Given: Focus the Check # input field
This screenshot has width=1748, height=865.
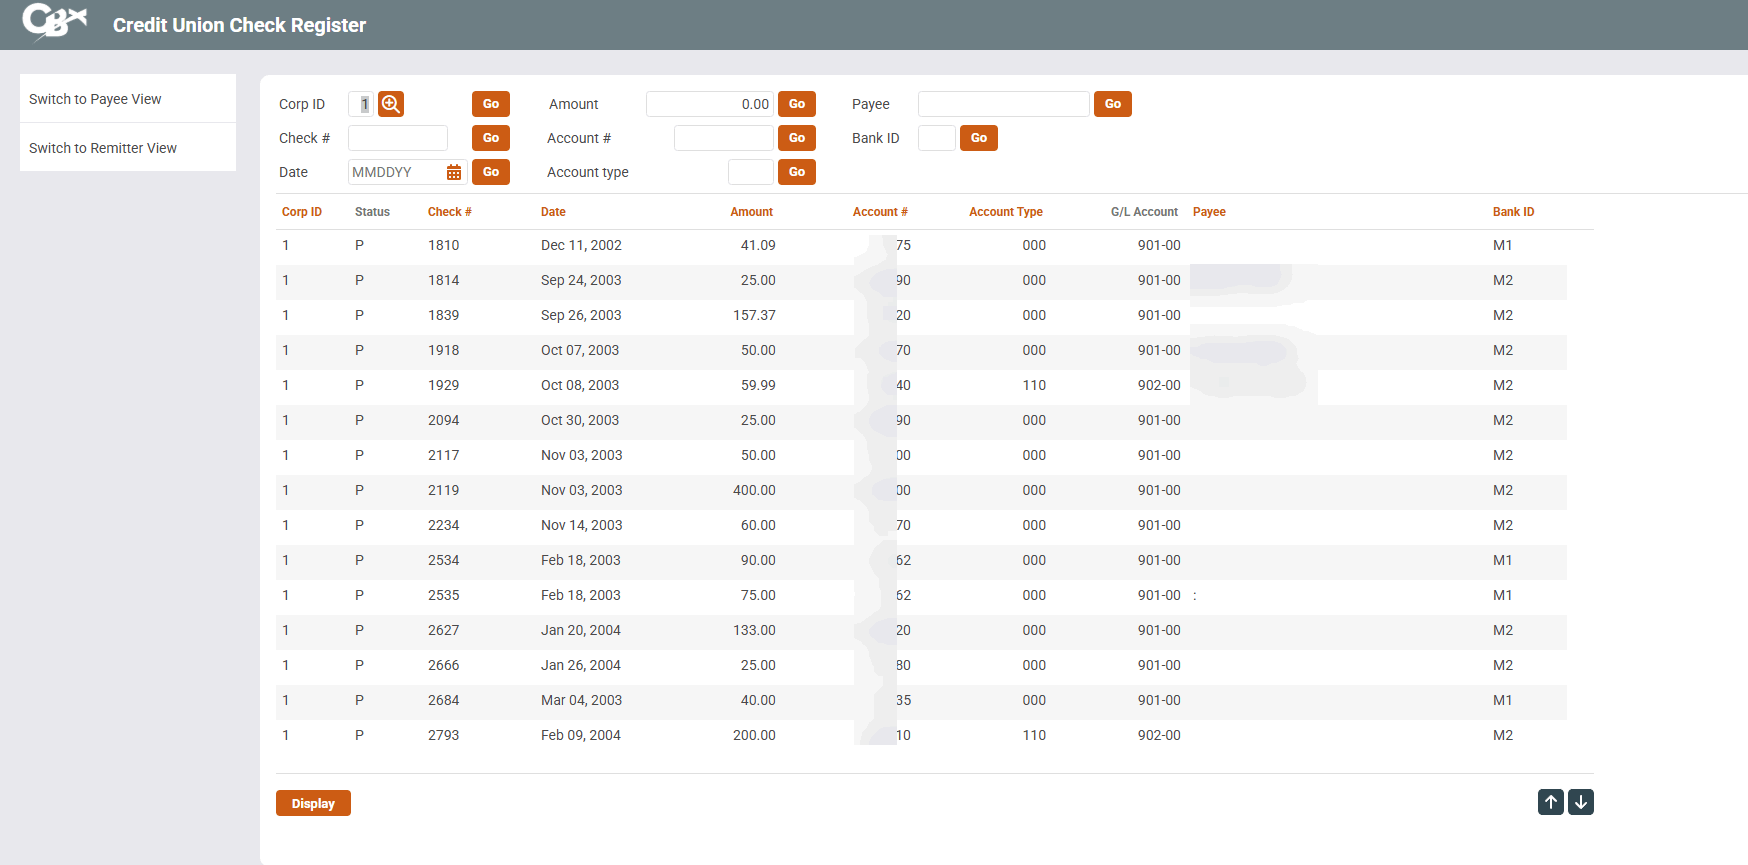Looking at the screenshot, I should 398,138.
